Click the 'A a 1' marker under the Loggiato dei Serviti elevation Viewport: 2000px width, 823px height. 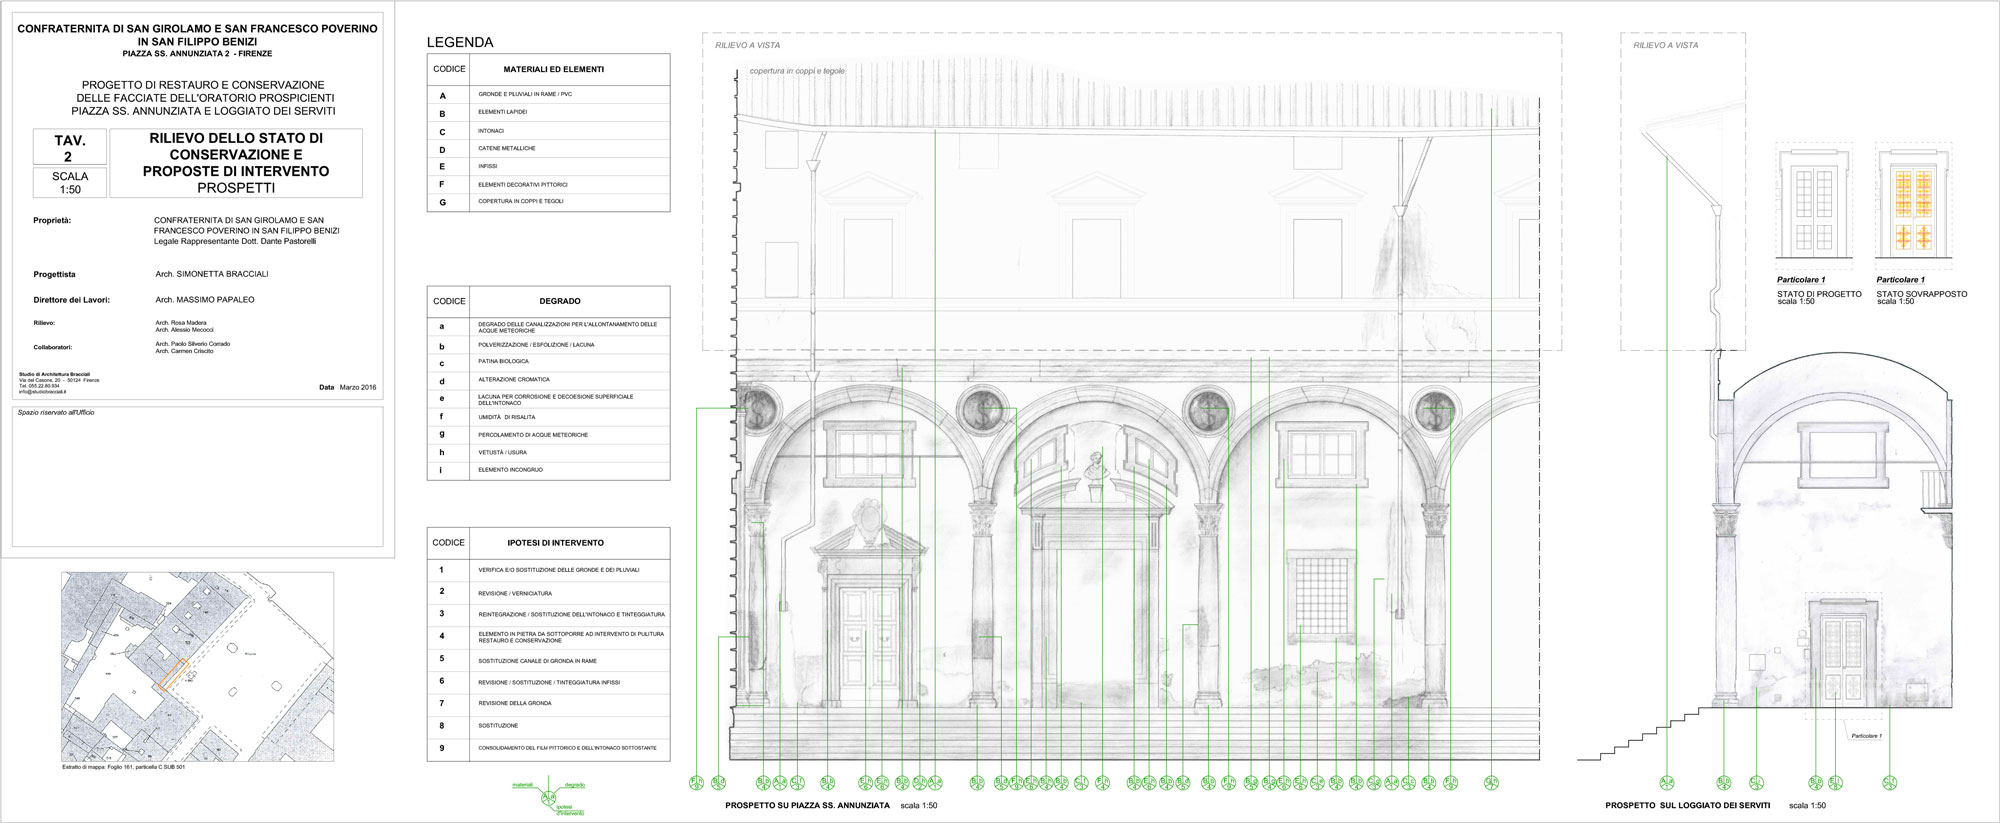pyautogui.click(x=1667, y=783)
